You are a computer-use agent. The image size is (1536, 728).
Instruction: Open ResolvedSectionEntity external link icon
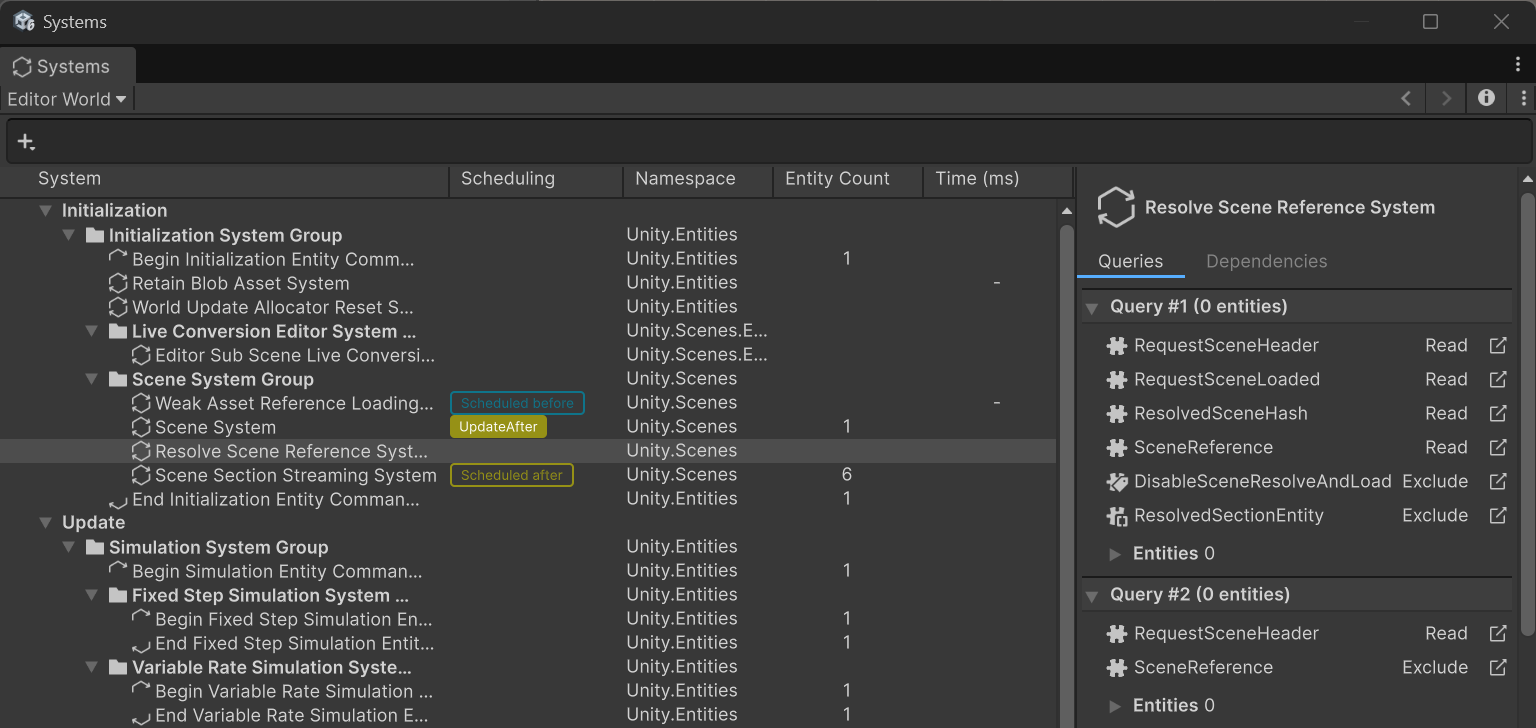click(x=1498, y=516)
